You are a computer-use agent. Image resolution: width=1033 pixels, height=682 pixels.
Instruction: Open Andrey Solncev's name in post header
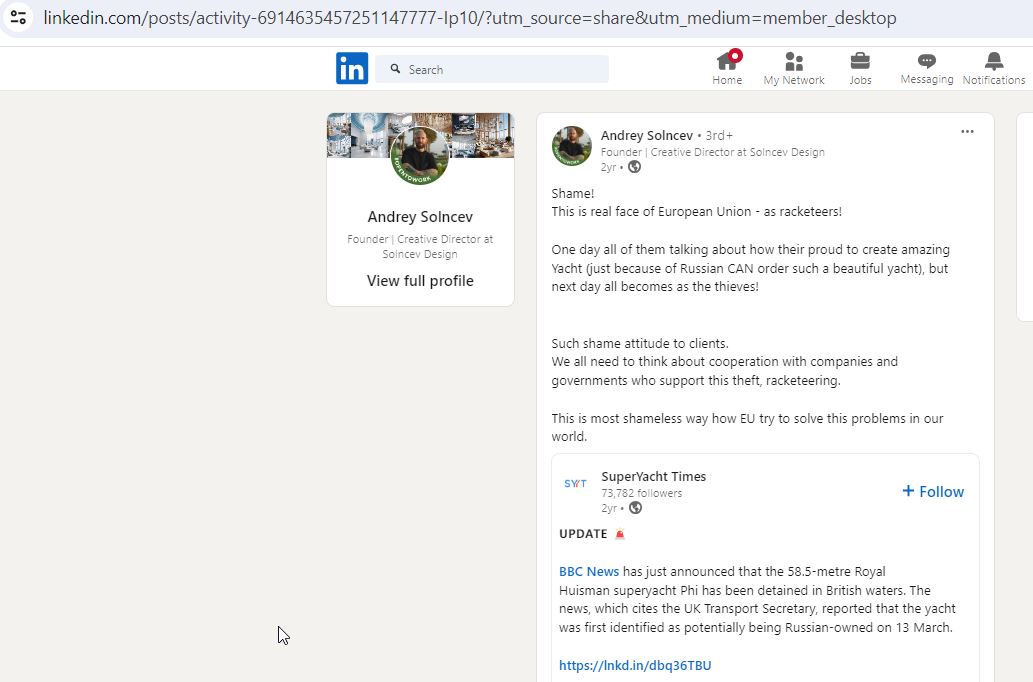[x=646, y=135]
